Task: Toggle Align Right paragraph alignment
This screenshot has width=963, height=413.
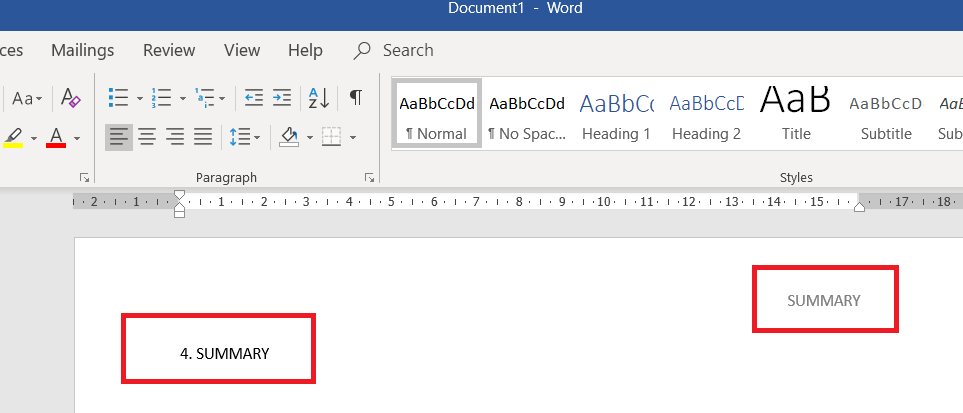Action: tap(175, 136)
